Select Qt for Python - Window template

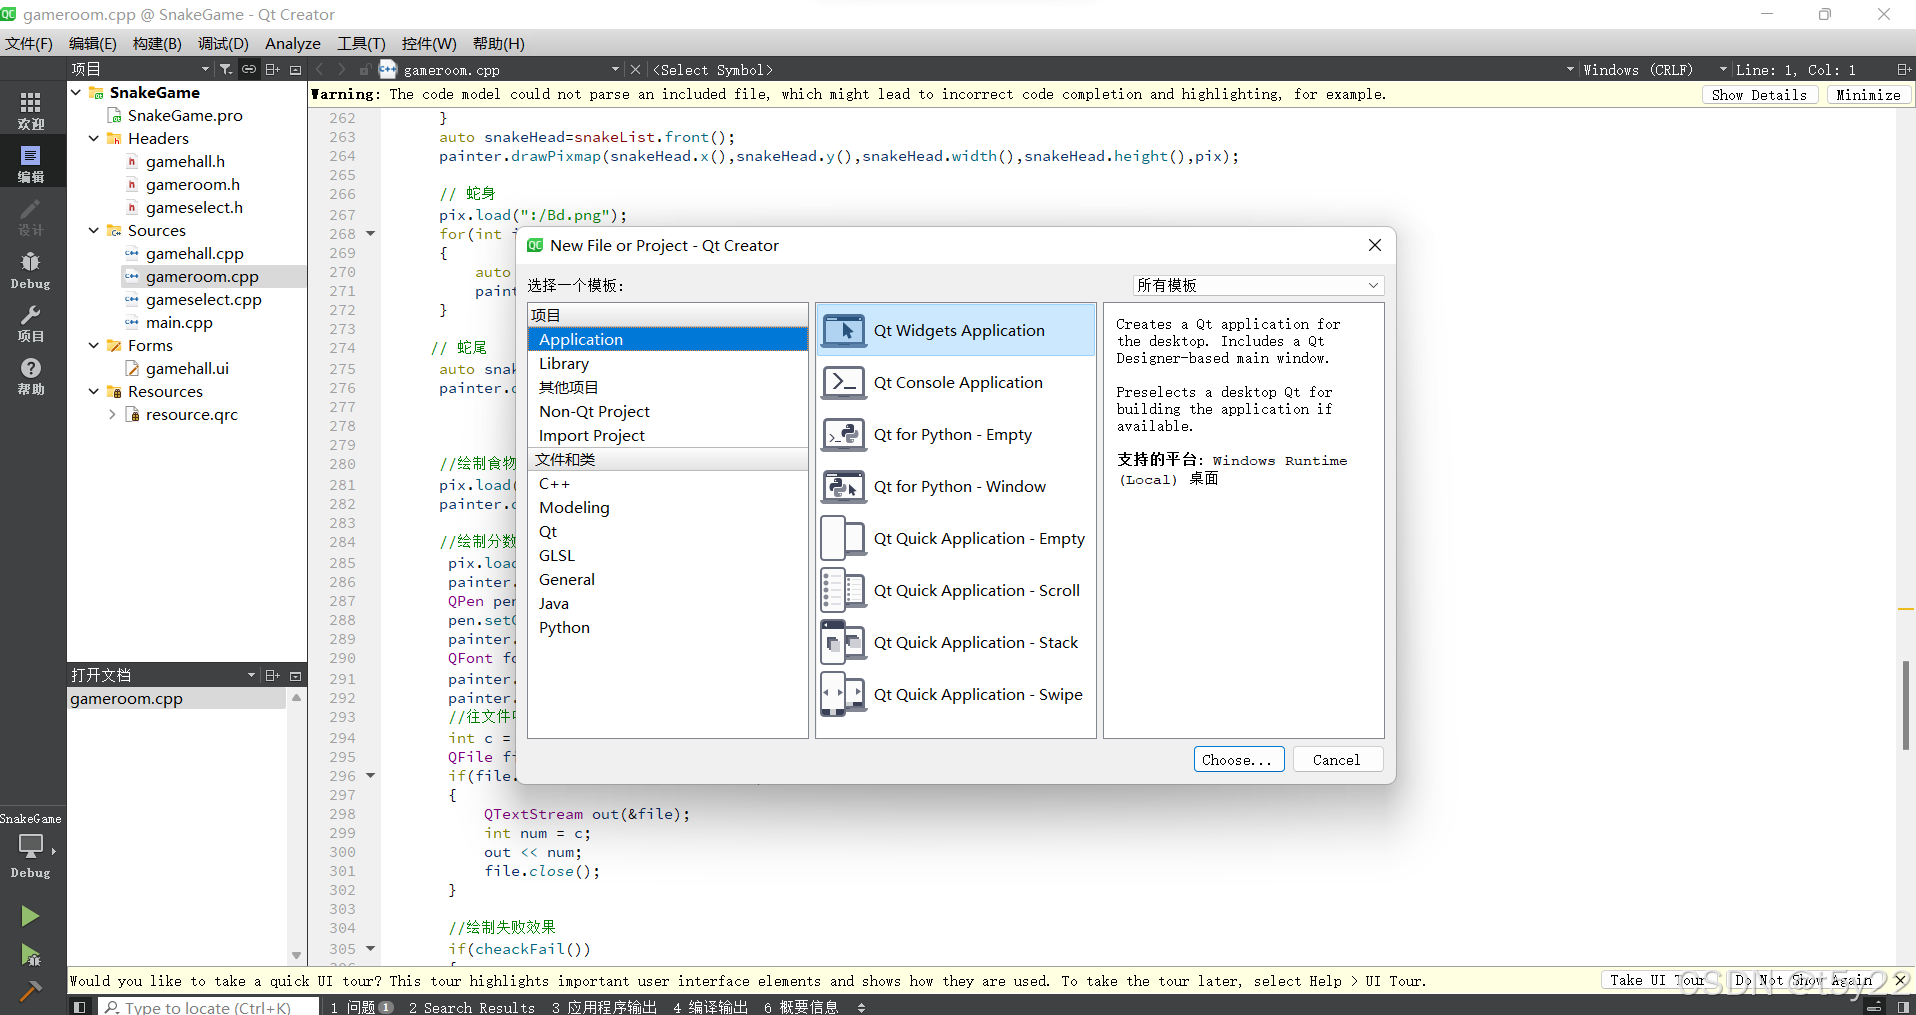(x=956, y=486)
